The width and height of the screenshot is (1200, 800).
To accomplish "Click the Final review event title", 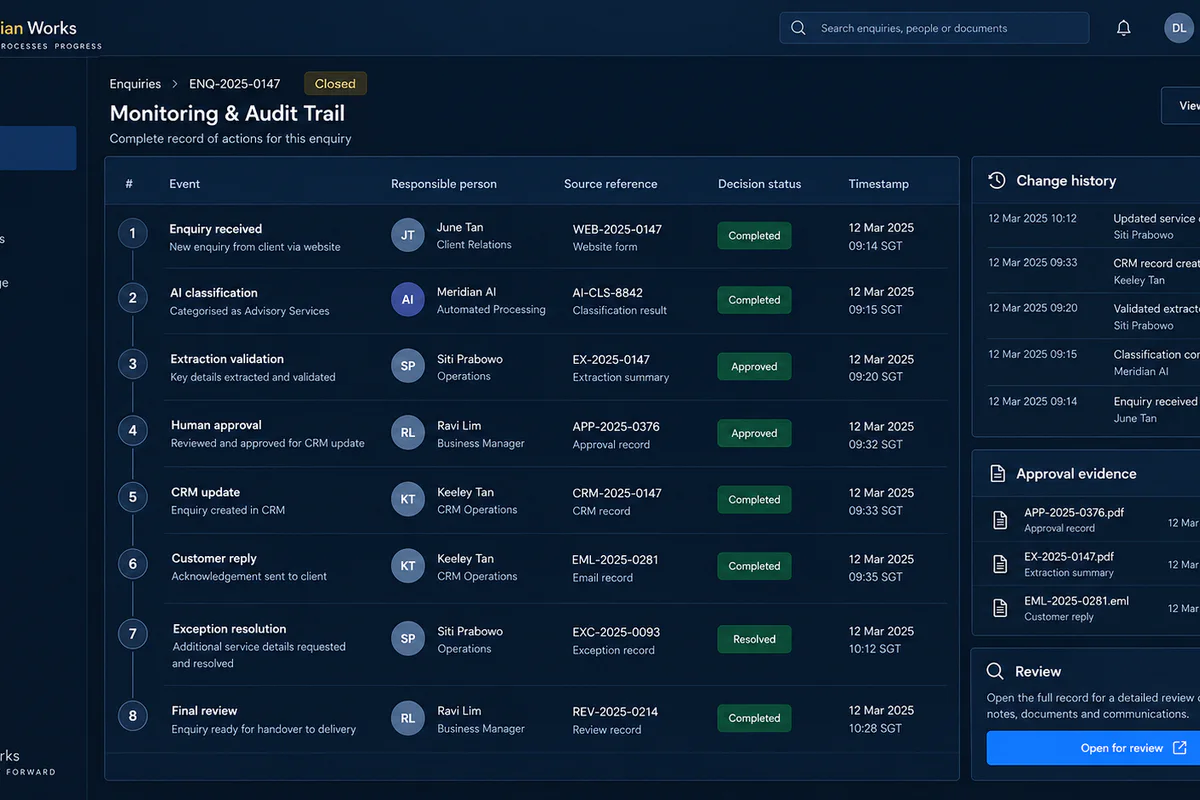I will point(204,711).
